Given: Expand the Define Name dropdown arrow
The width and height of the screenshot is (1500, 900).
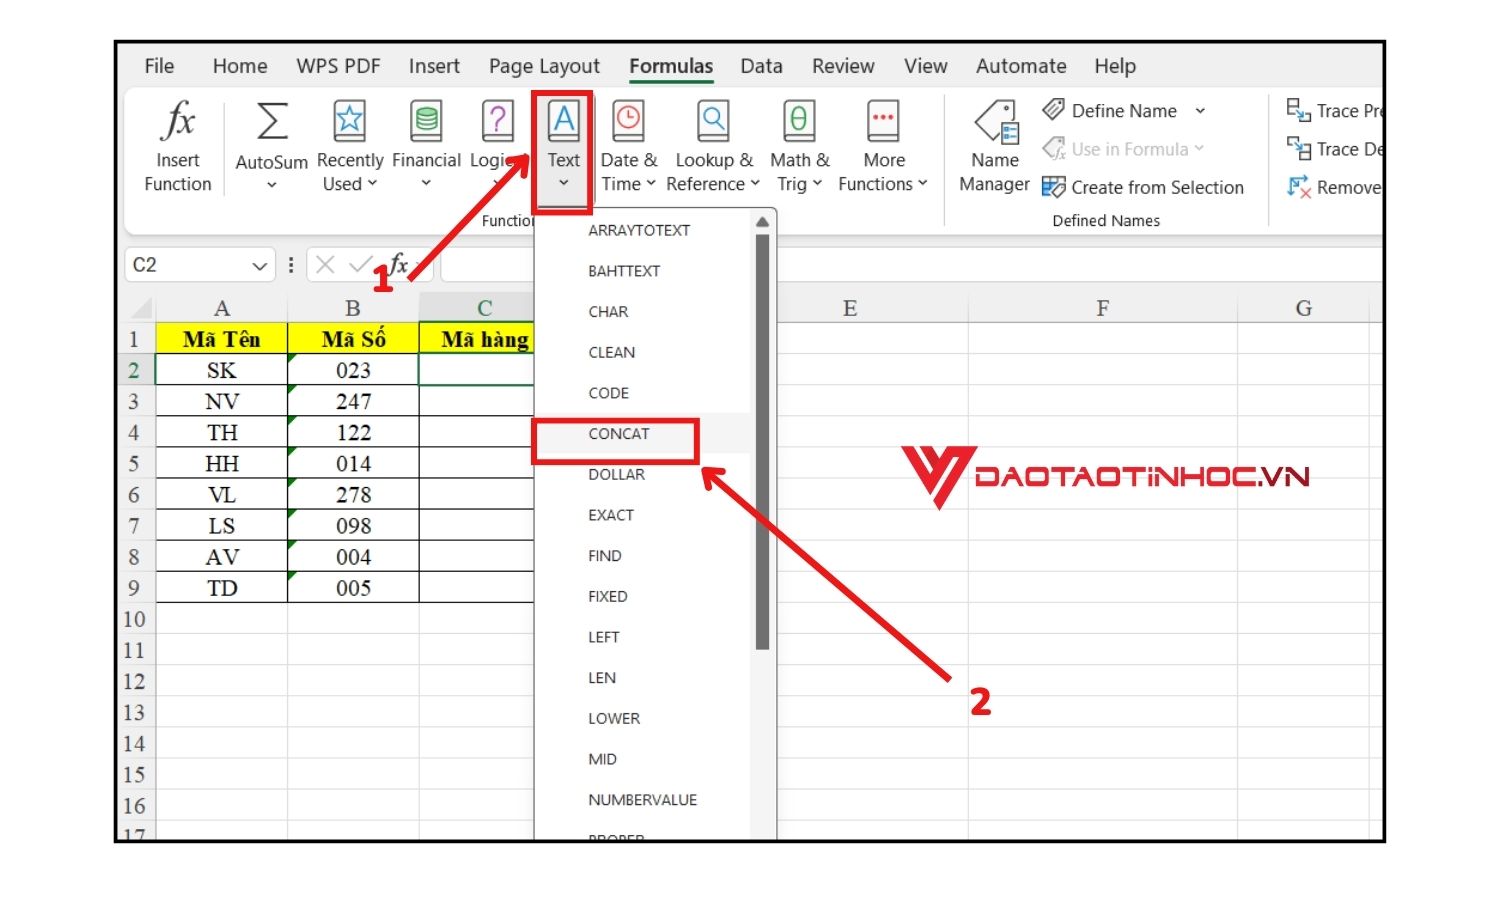Looking at the screenshot, I should pyautogui.click(x=1200, y=111).
